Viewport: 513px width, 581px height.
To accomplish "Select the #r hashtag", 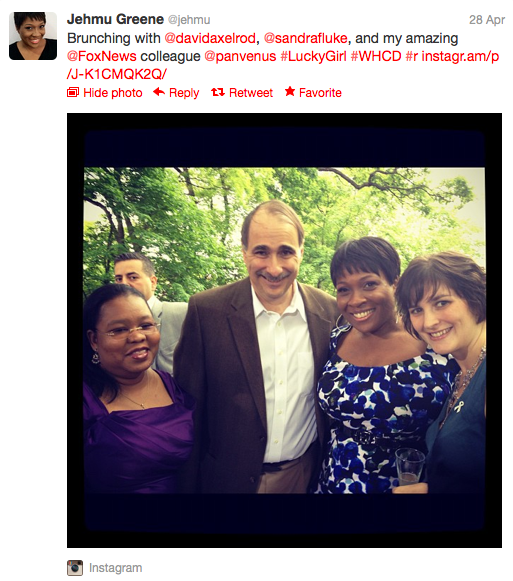I will (x=412, y=56).
